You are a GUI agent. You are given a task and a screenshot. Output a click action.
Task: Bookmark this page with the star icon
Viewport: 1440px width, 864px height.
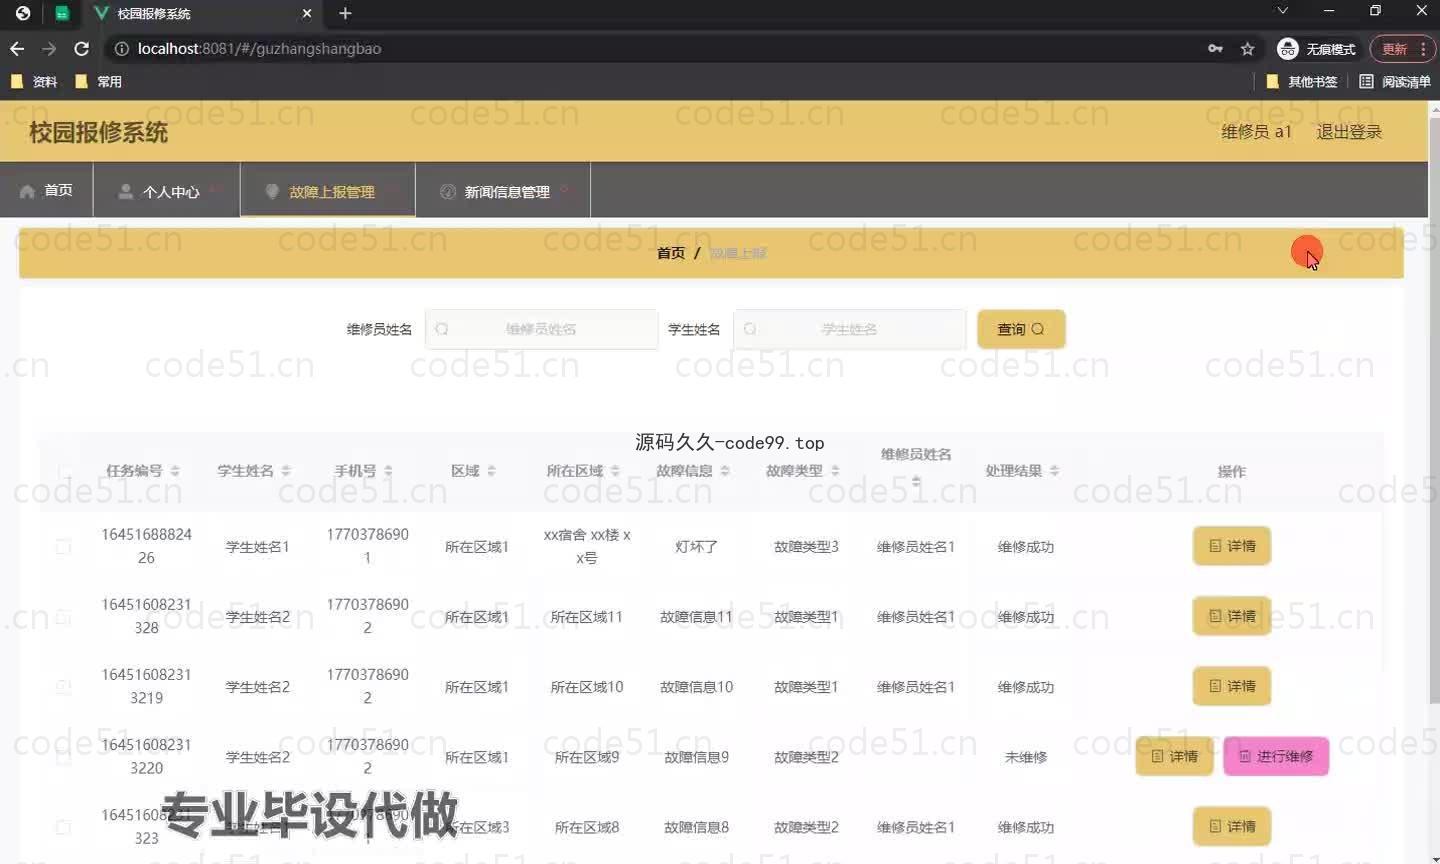[1247, 48]
